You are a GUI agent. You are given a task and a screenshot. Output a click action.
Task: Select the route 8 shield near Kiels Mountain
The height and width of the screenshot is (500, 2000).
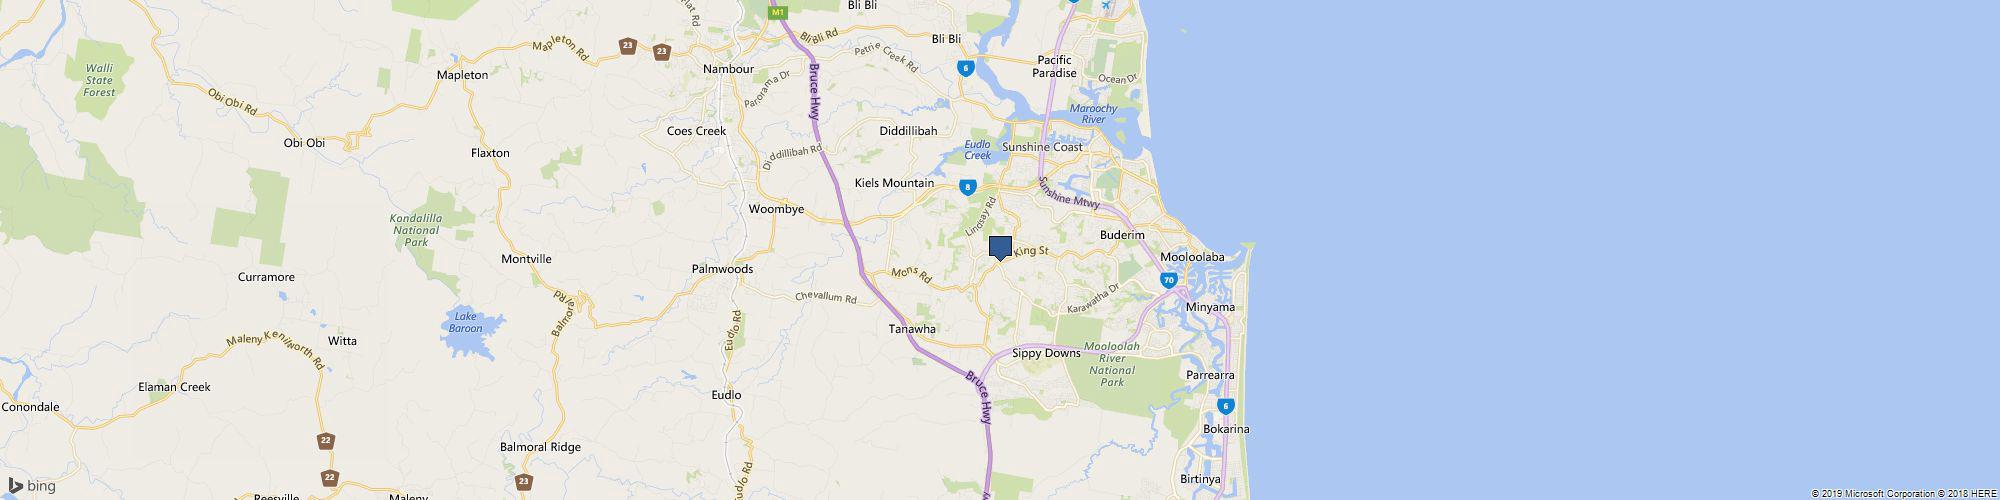click(967, 187)
